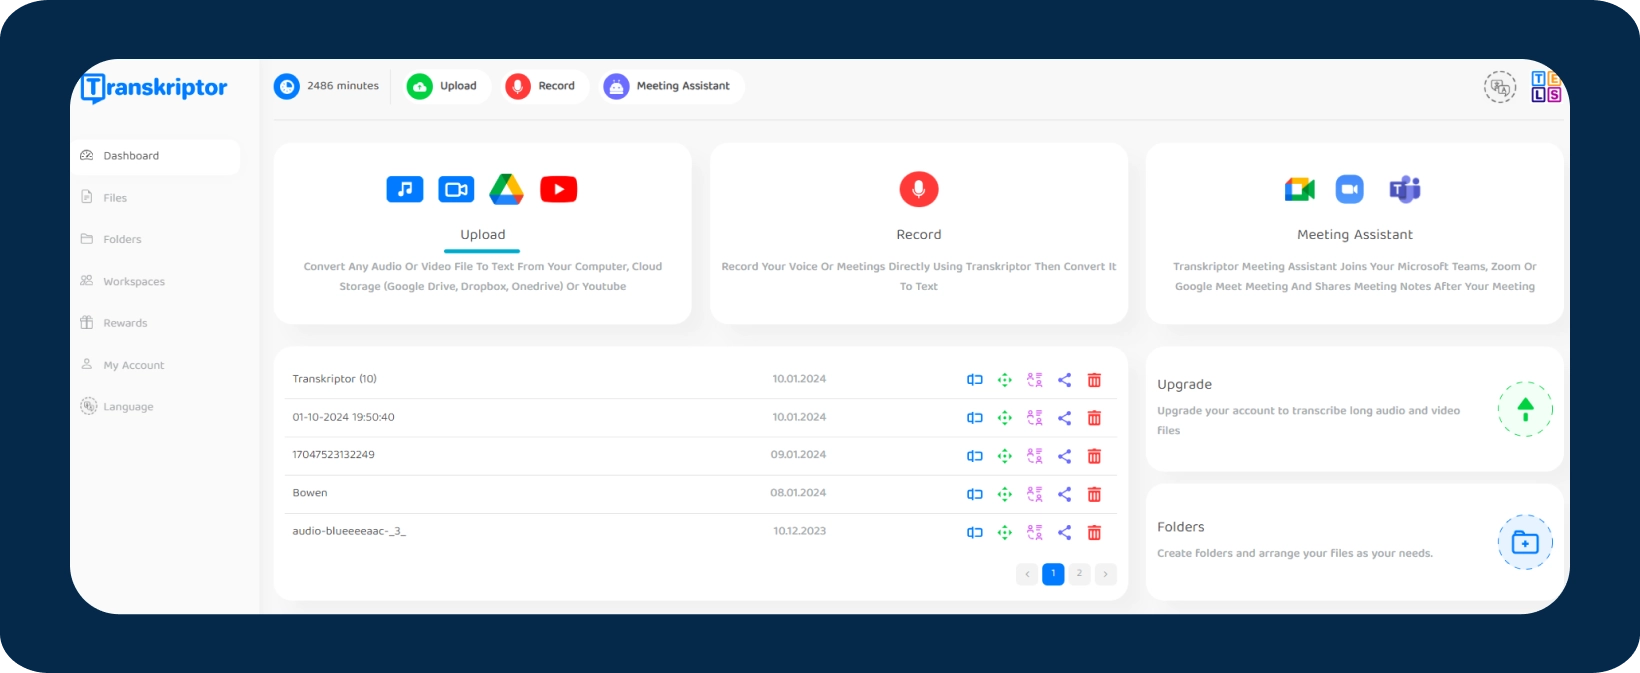This screenshot has height=673, width=1640.
Task: Move the audio-blueeeeaac-_3_ file
Action: (x=1005, y=533)
